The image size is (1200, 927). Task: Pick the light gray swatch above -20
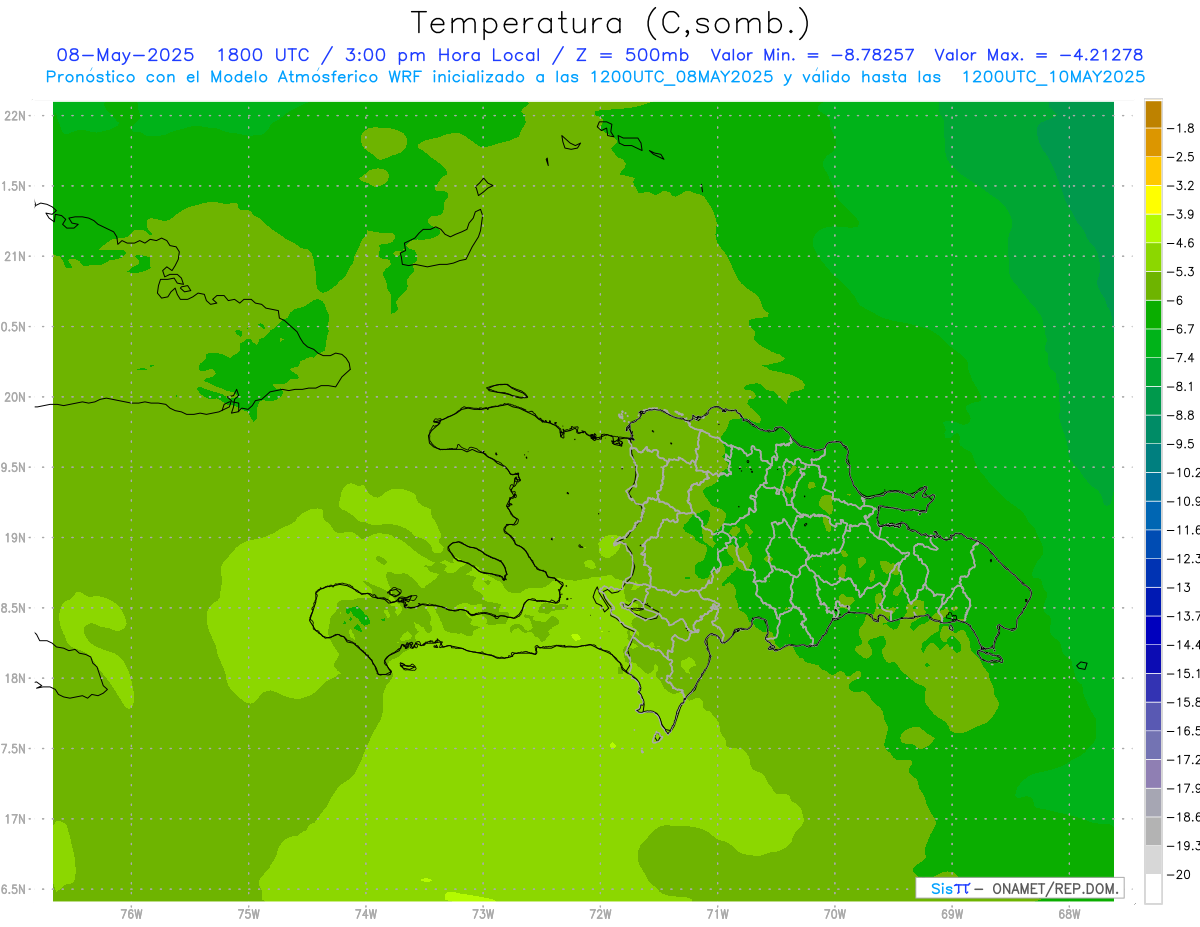(1153, 860)
